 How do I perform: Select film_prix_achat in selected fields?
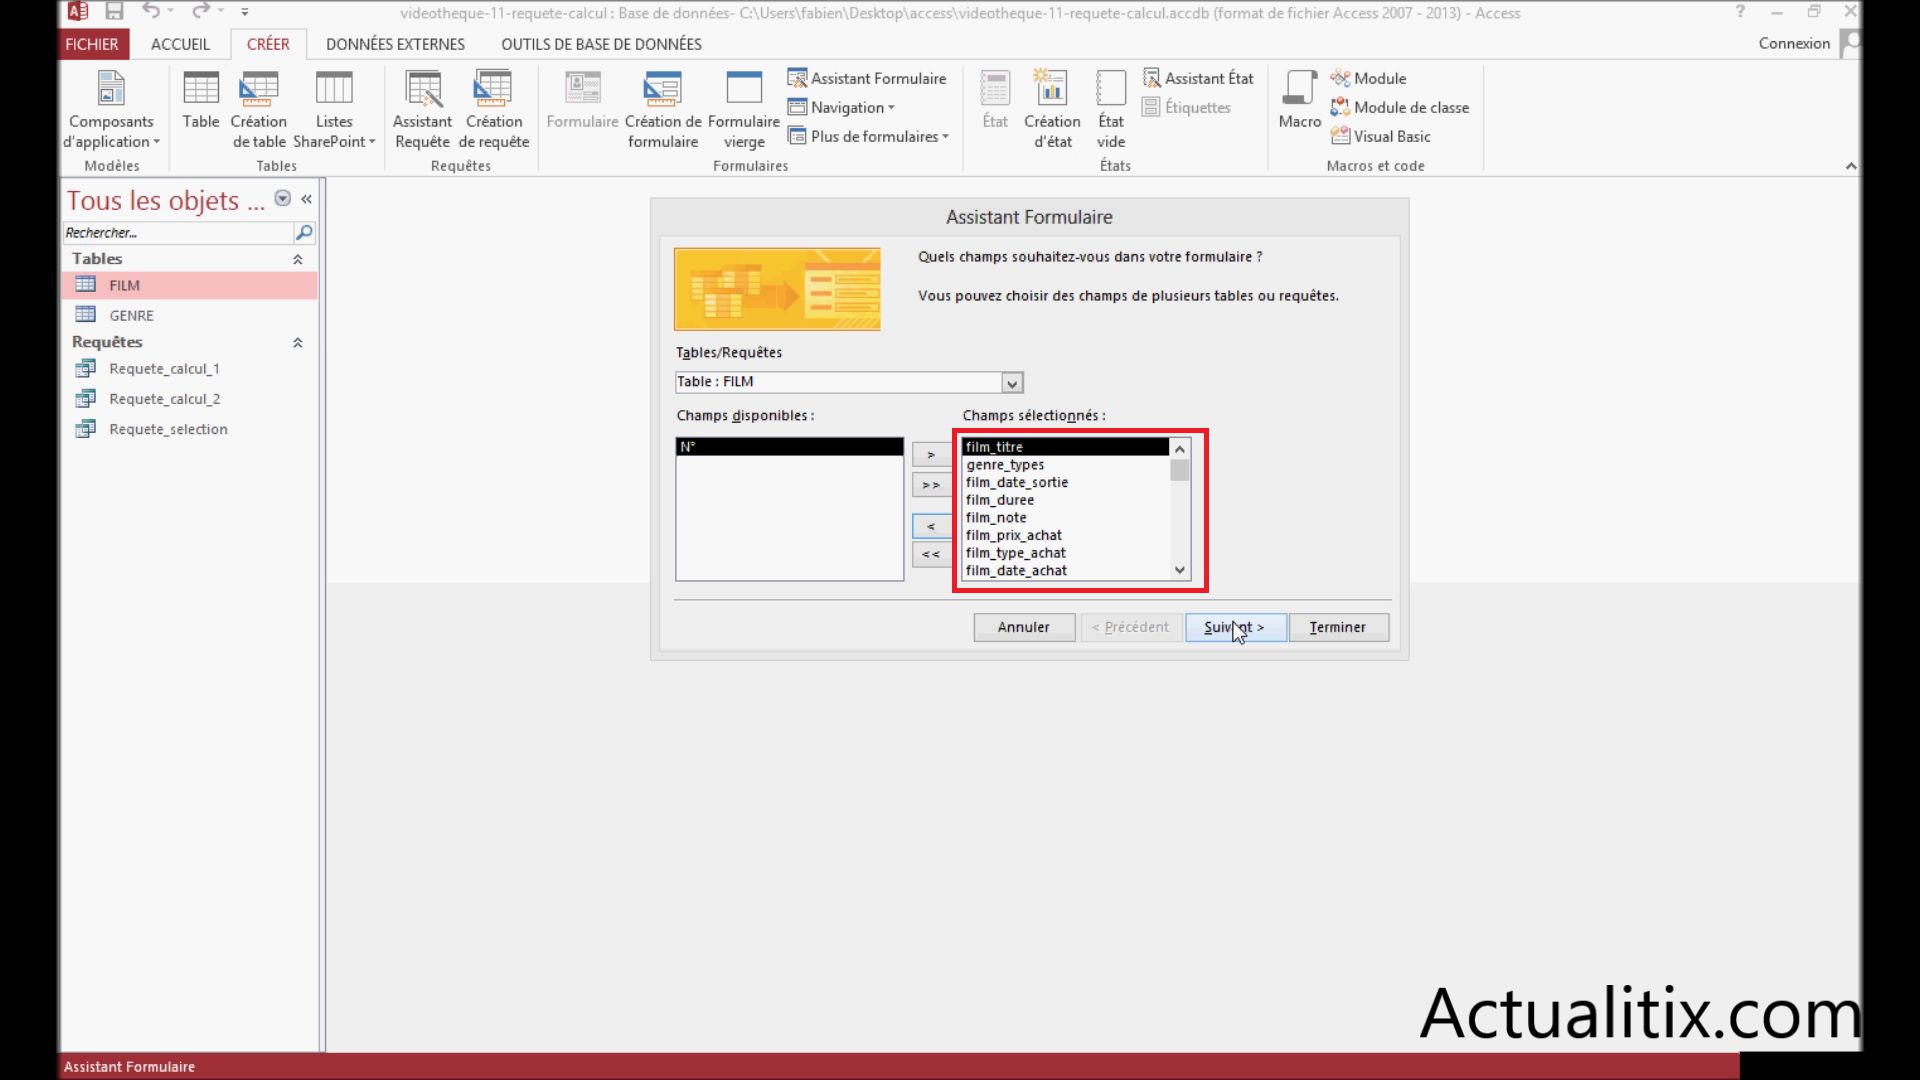click(1066, 535)
